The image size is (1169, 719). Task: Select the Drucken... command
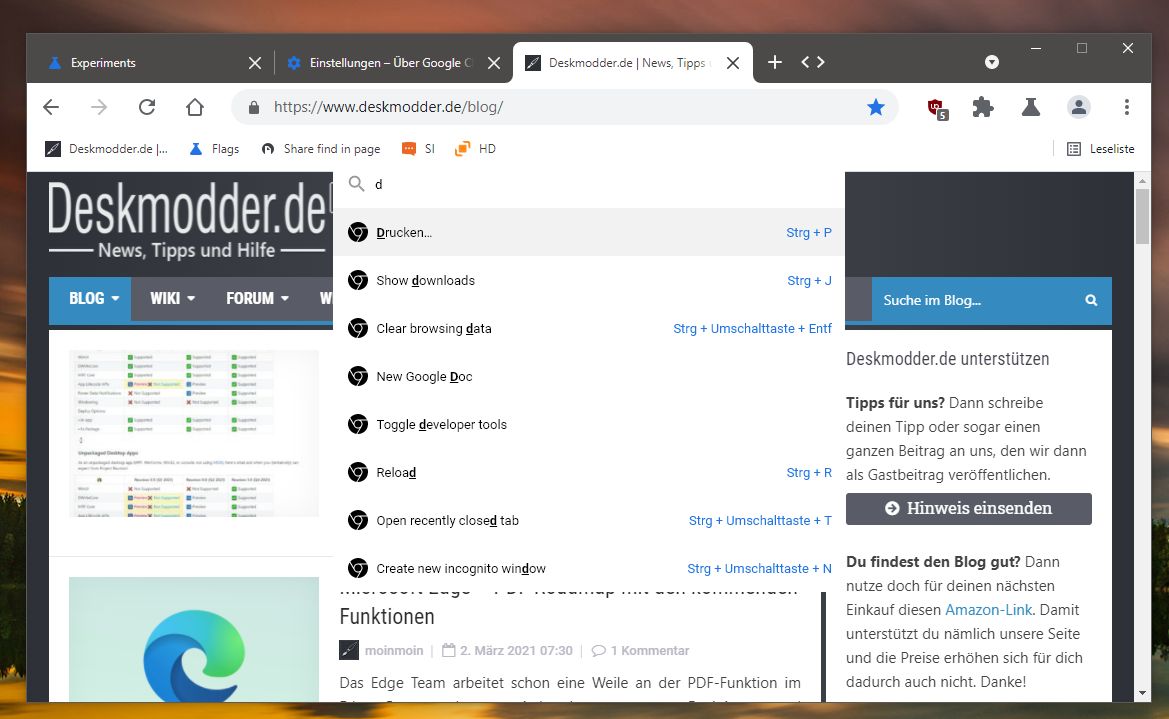pyautogui.click(x=589, y=232)
